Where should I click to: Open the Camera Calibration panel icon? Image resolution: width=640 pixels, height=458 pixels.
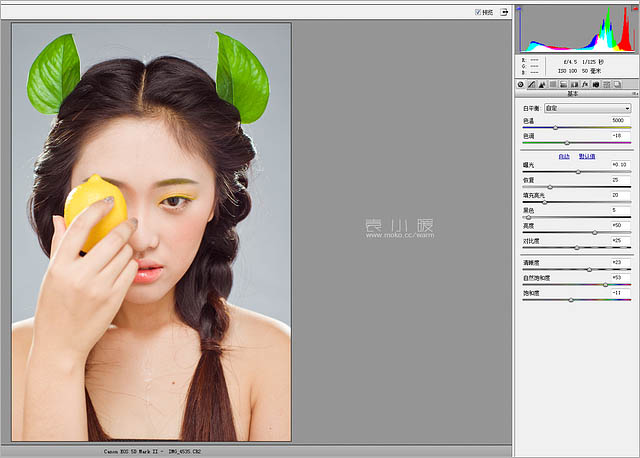point(596,84)
